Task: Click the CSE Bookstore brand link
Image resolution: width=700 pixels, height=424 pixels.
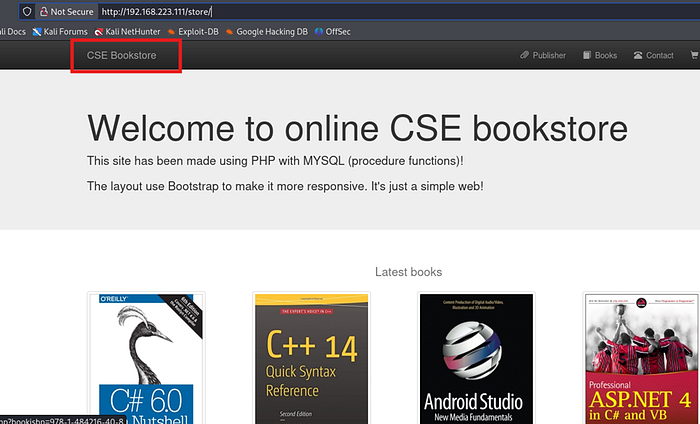Action: (121, 55)
